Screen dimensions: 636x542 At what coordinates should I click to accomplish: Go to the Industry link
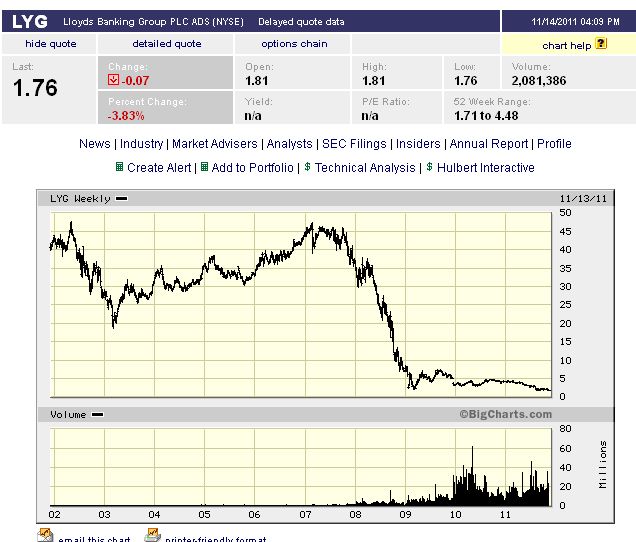click(141, 144)
